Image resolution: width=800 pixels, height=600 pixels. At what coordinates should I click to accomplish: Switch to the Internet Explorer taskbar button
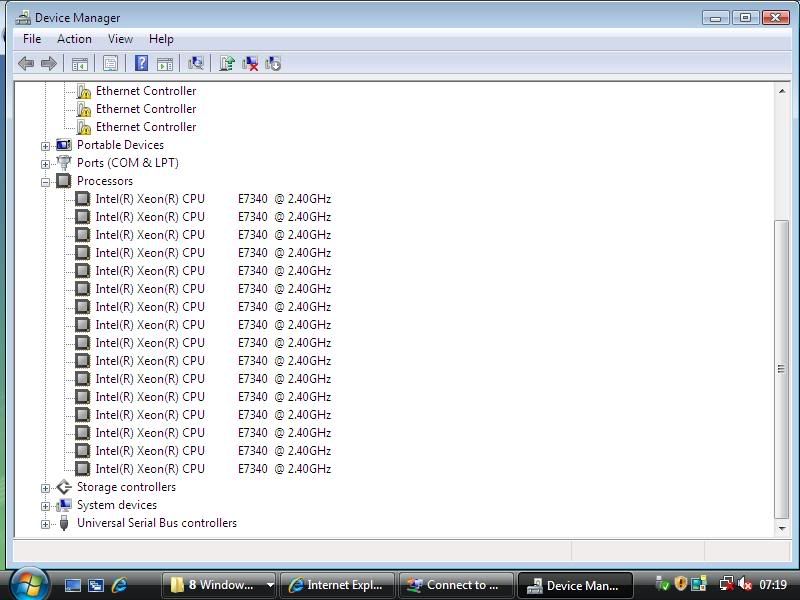pyautogui.click(x=337, y=585)
